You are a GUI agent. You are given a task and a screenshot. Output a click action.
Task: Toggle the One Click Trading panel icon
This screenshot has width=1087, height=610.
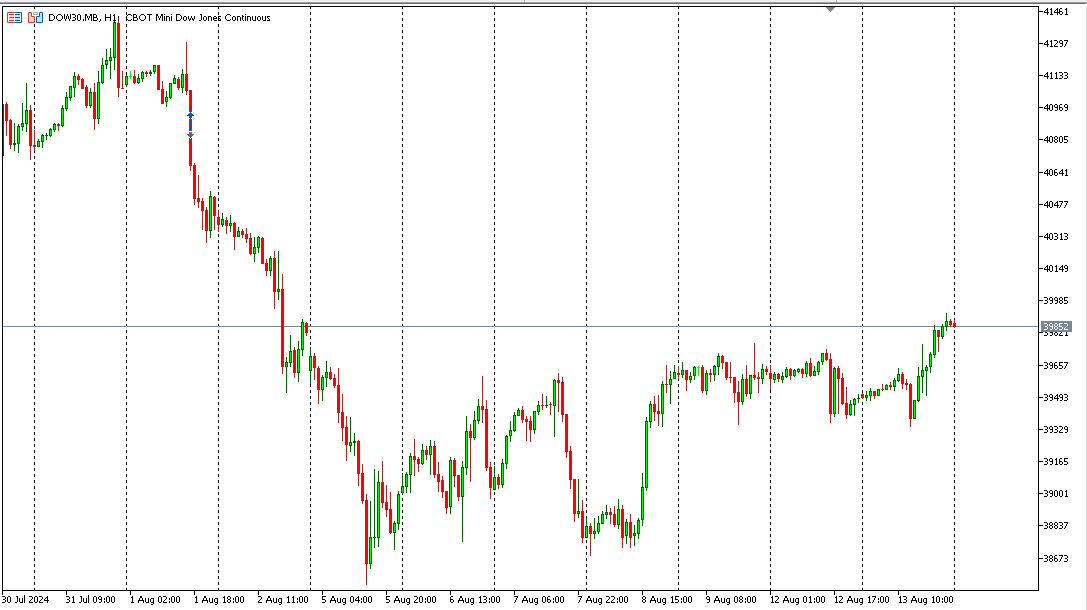click(x=35, y=17)
